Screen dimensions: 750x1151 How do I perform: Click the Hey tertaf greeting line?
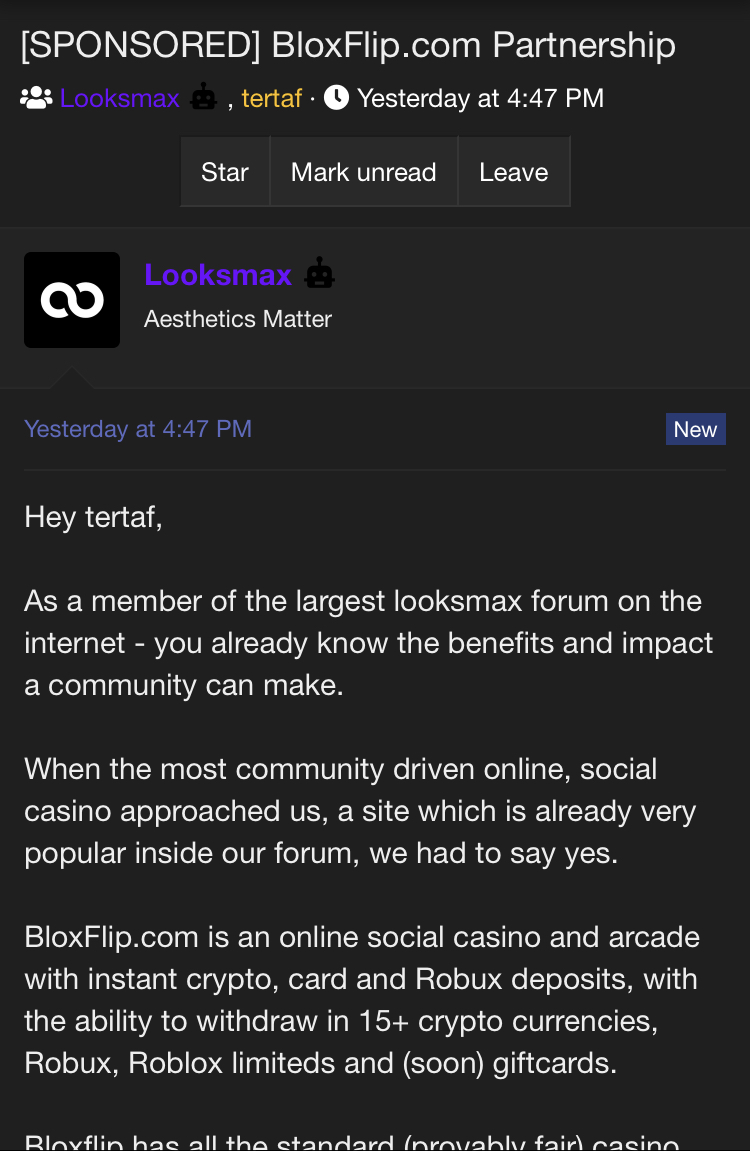coord(93,518)
